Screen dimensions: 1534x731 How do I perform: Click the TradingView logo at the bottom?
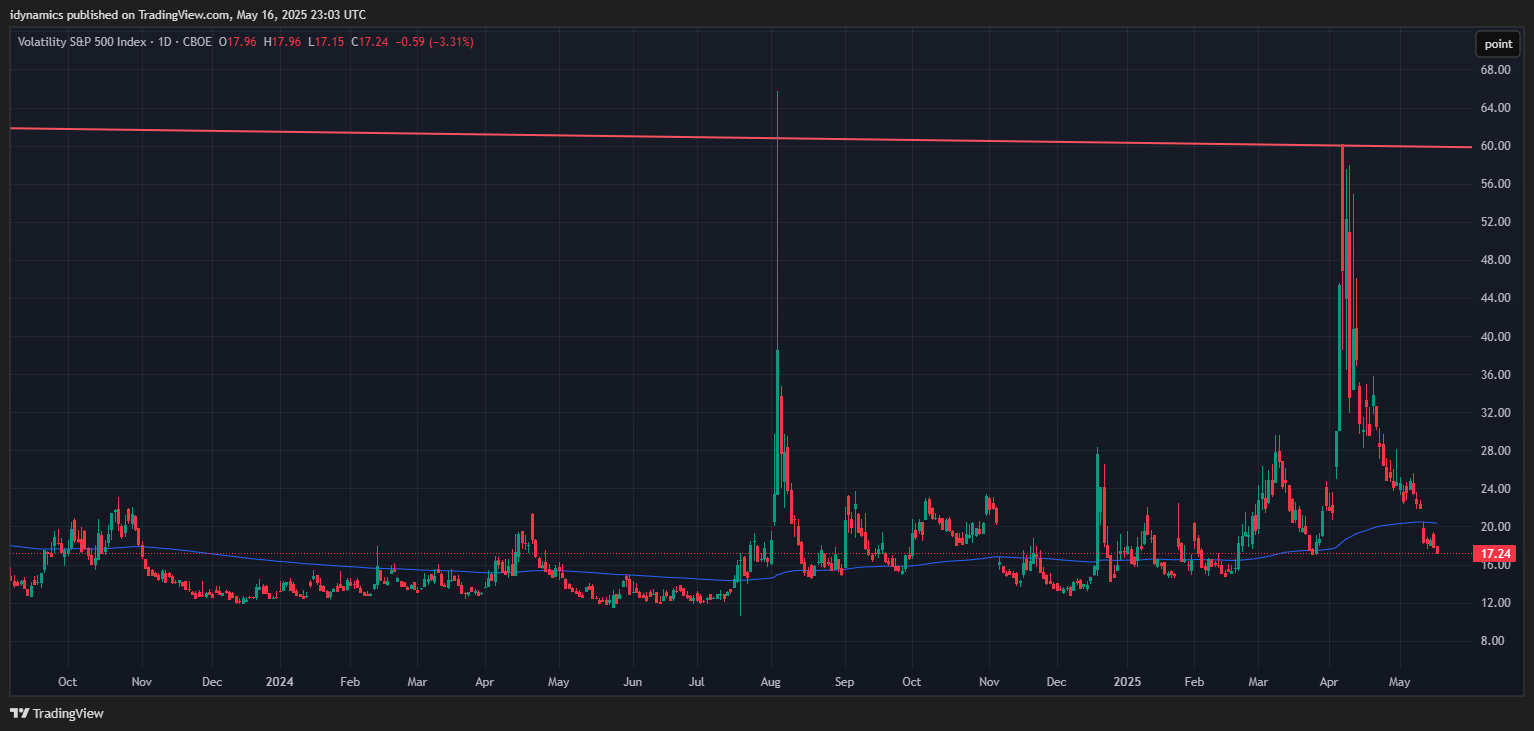click(x=56, y=713)
